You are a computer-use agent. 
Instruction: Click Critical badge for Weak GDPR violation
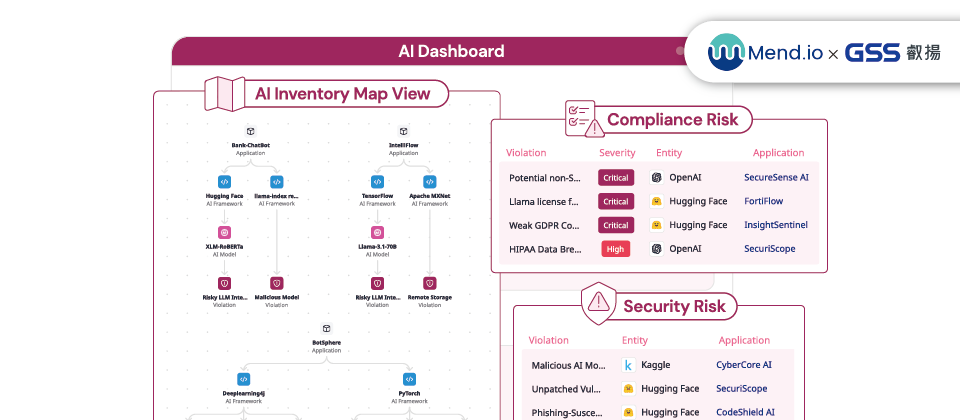click(616, 225)
